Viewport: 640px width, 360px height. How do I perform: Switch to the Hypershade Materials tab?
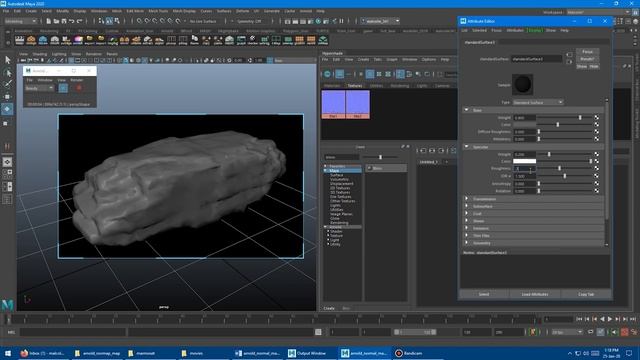coord(332,86)
